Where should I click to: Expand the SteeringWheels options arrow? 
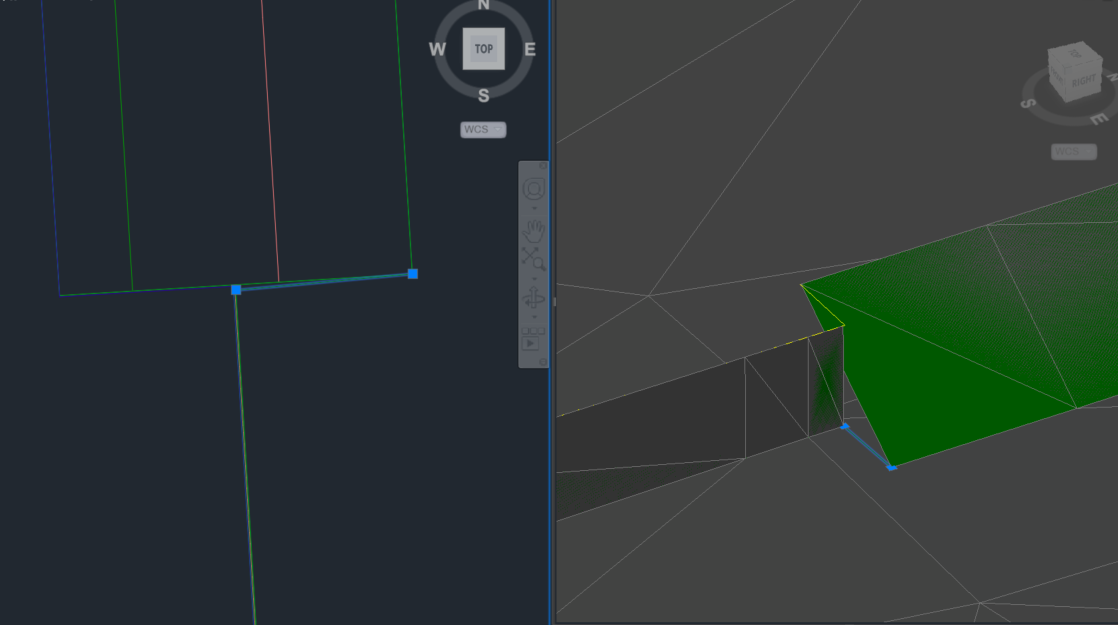(x=534, y=208)
